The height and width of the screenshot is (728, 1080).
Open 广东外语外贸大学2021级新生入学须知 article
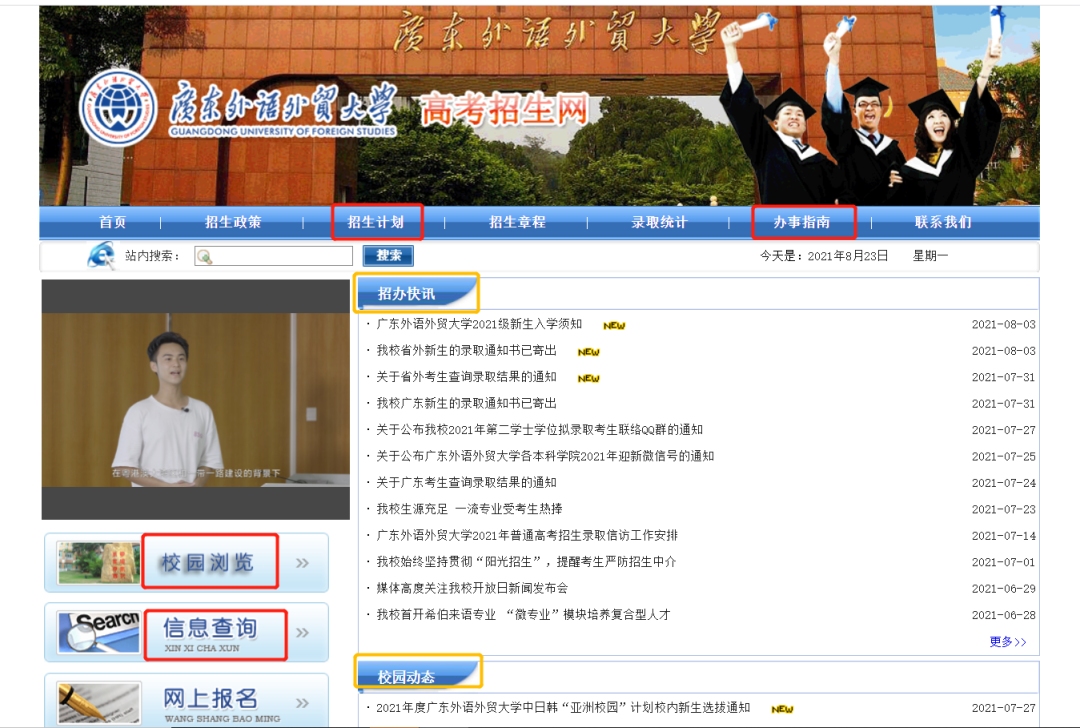(479, 324)
